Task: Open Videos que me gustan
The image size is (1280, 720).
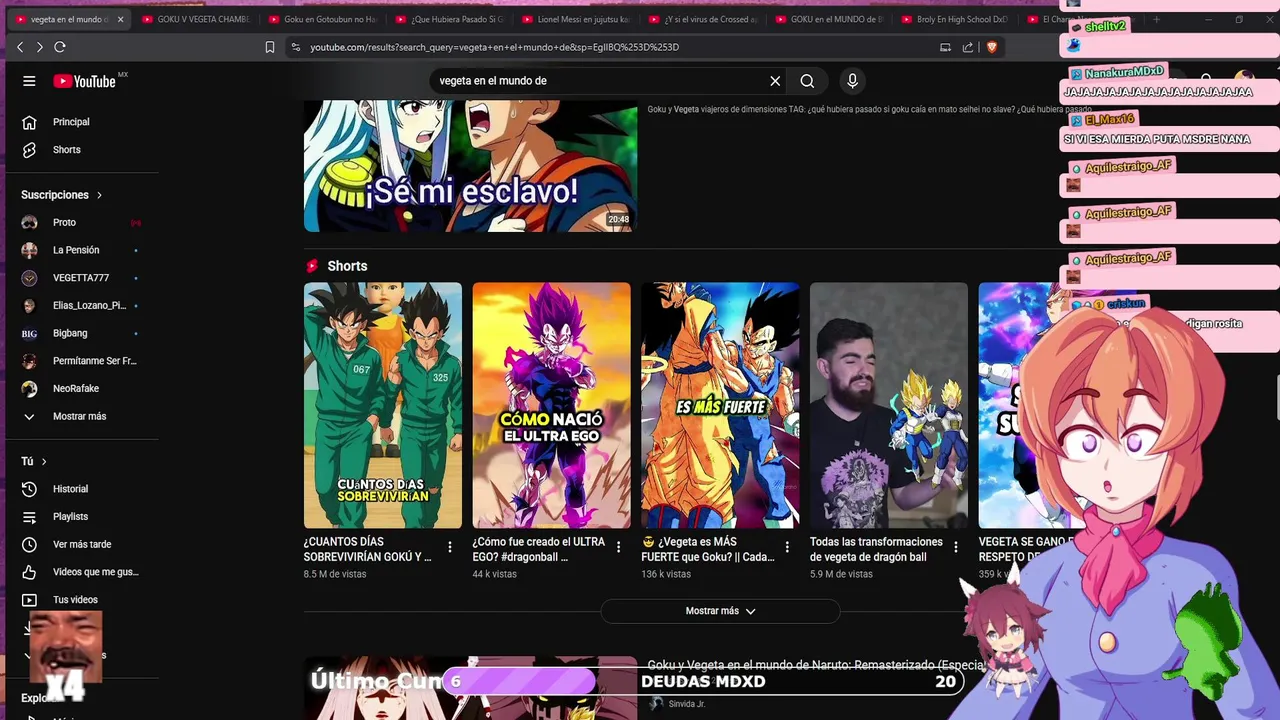Action: point(81,572)
